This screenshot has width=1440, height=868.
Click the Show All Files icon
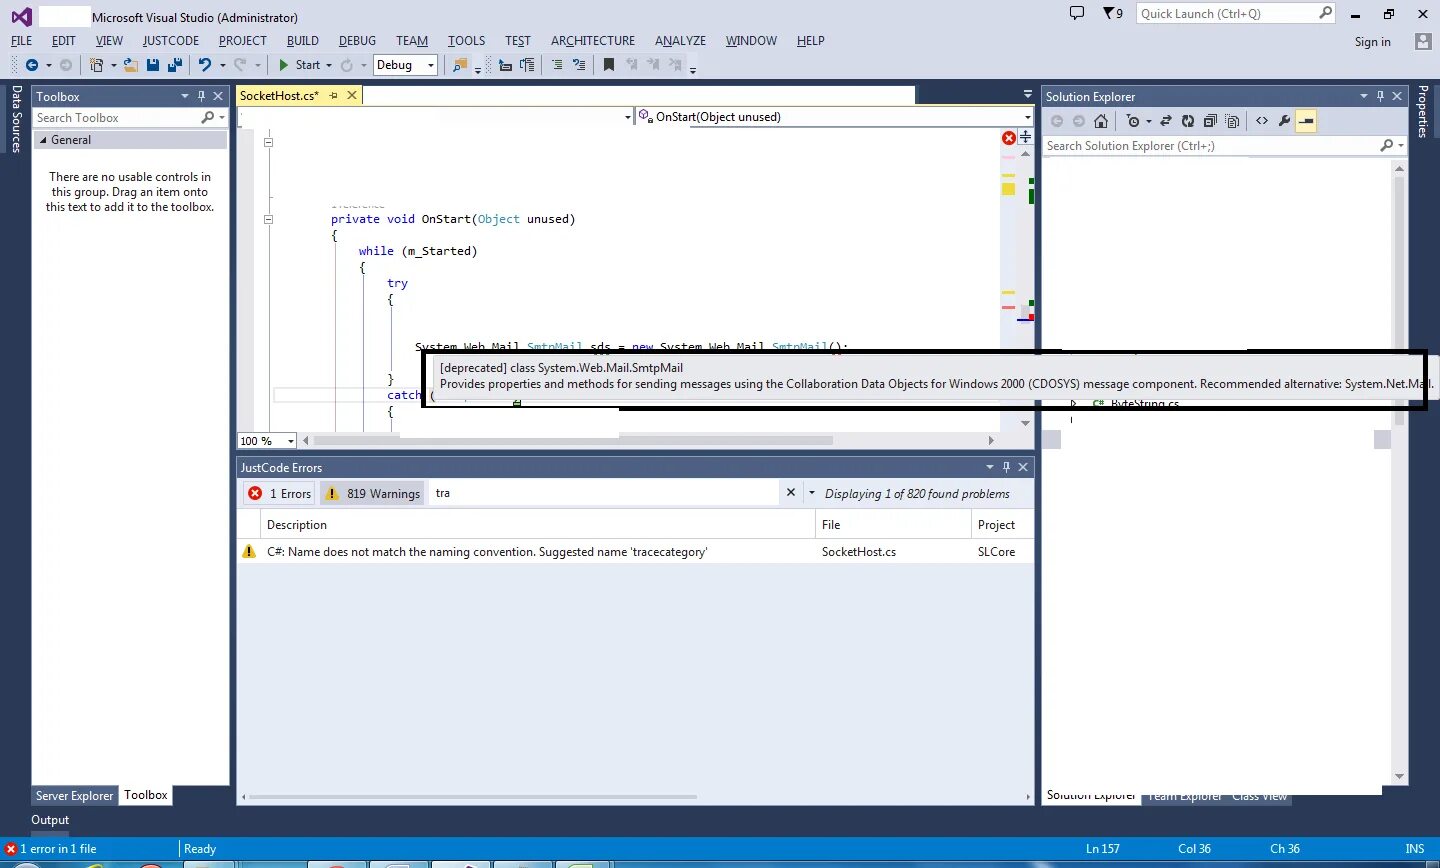(1232, 121)
